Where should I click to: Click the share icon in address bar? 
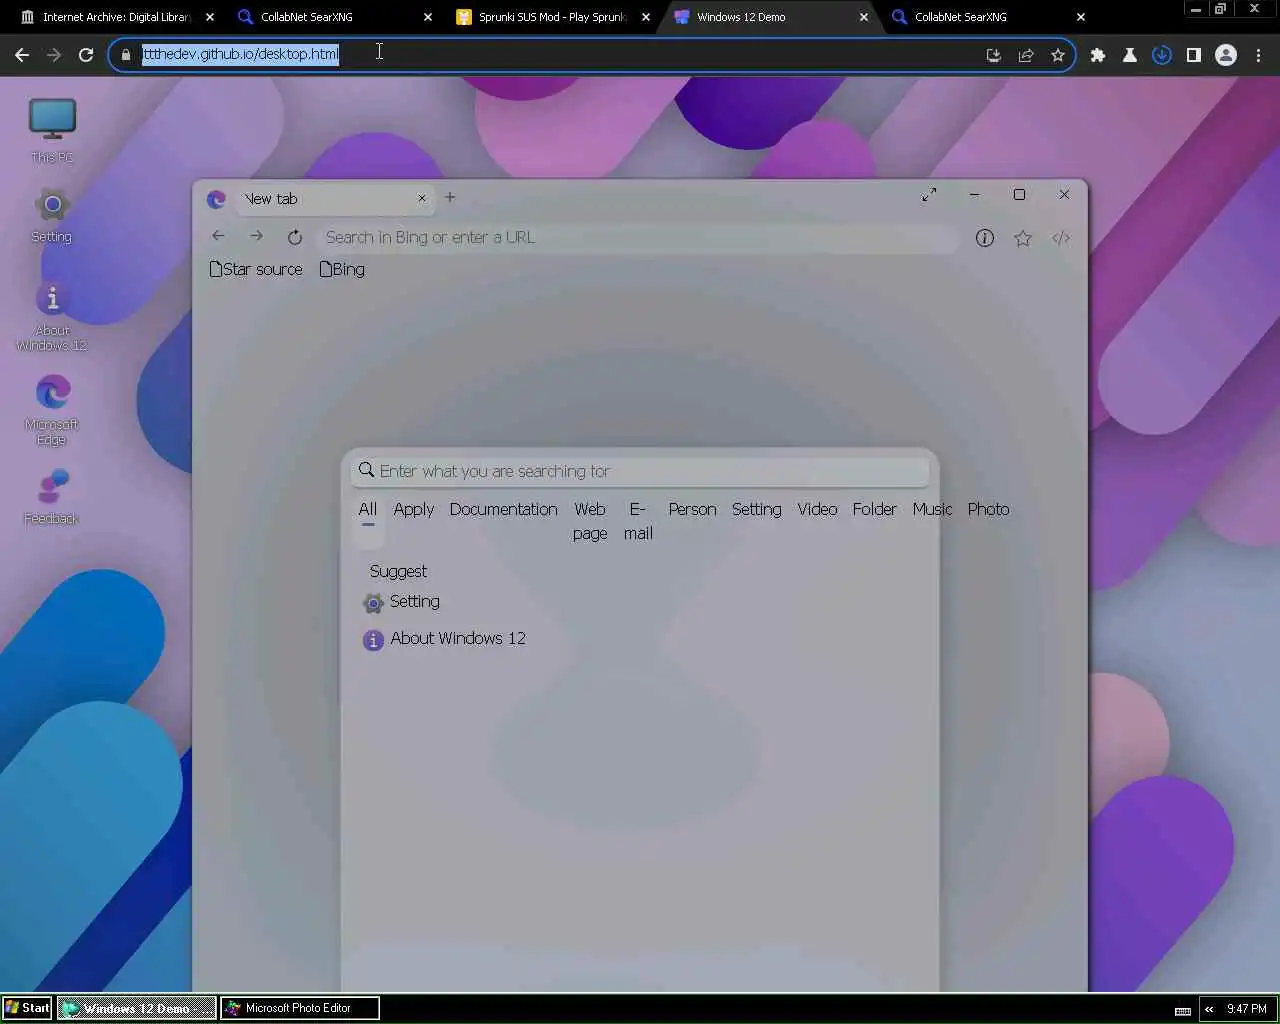tap(1026, 55)
